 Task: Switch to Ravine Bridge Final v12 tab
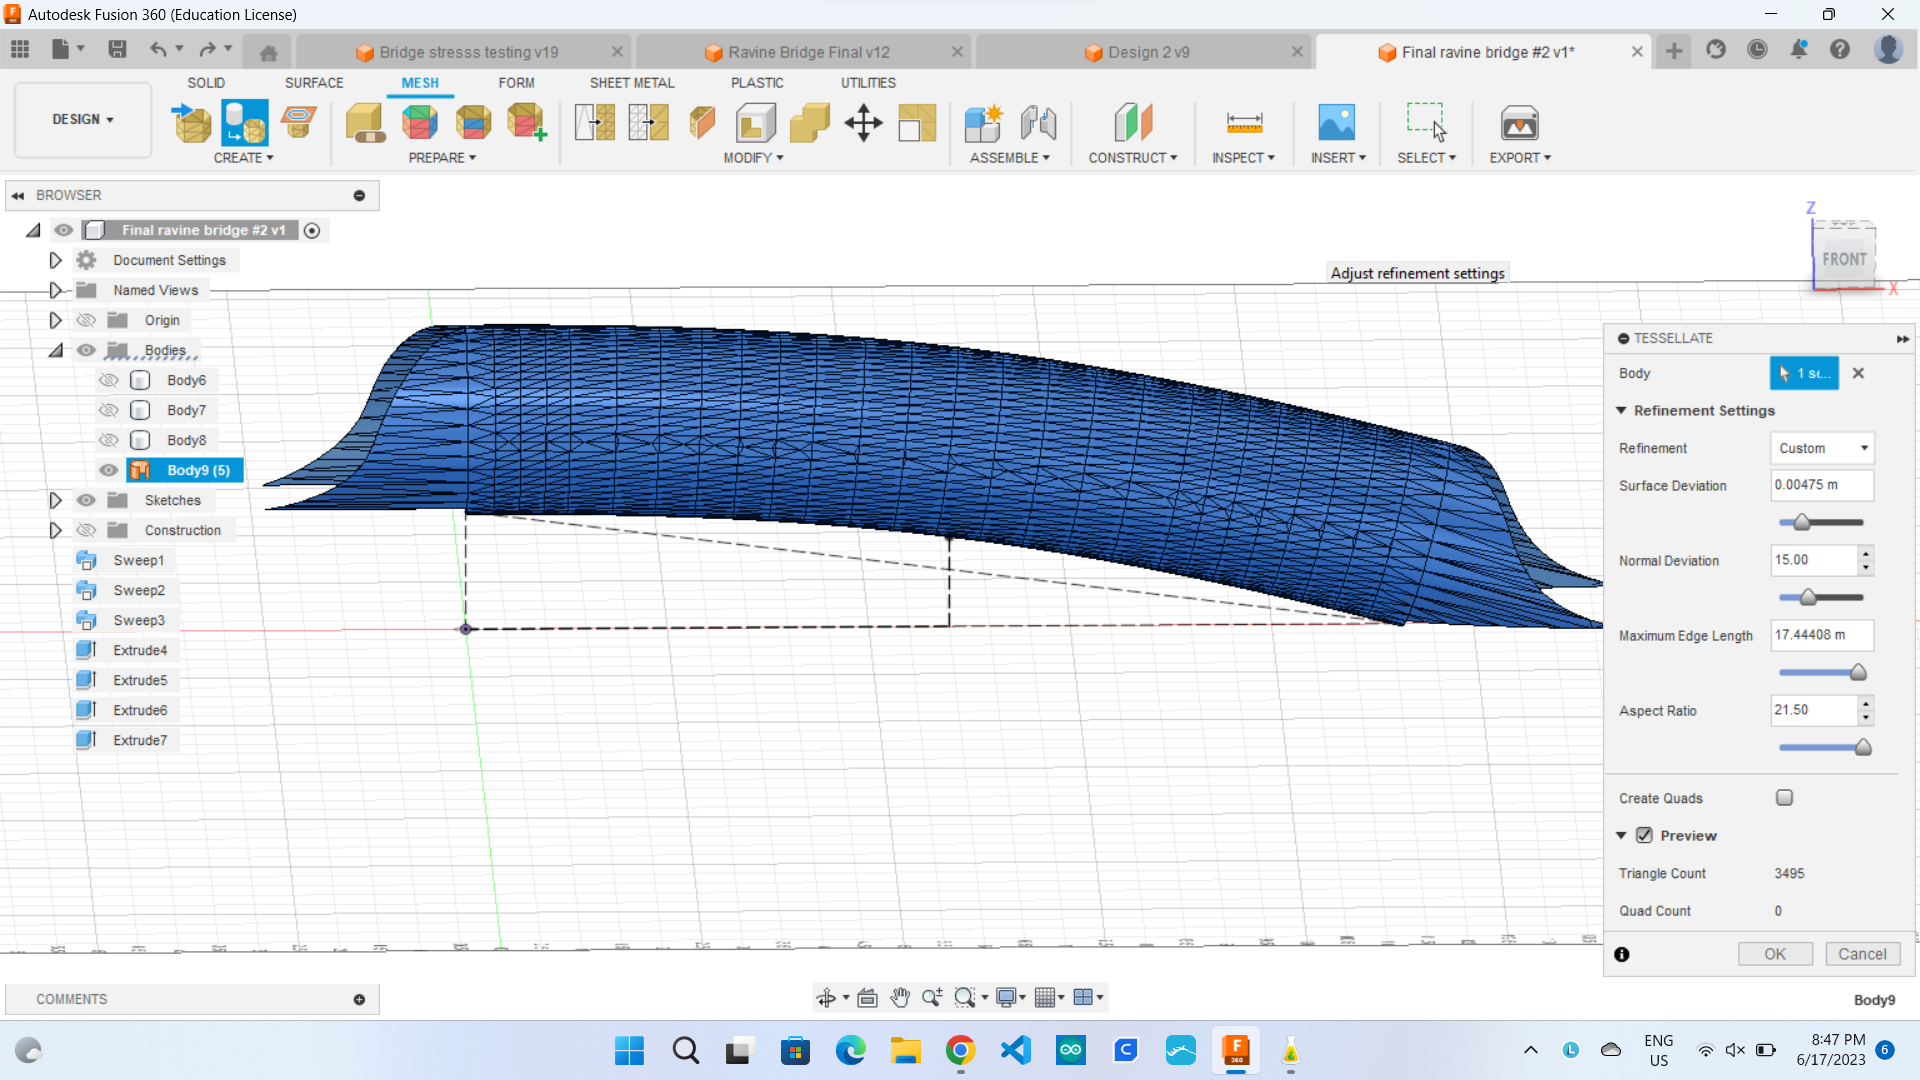(808, 52)
